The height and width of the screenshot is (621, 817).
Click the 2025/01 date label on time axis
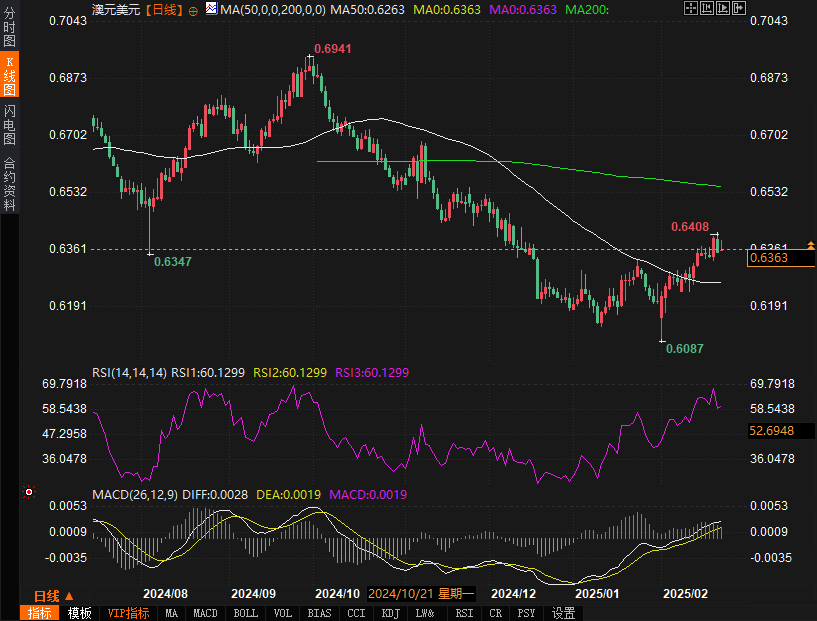pyautogui.click(x=597, y=593)
